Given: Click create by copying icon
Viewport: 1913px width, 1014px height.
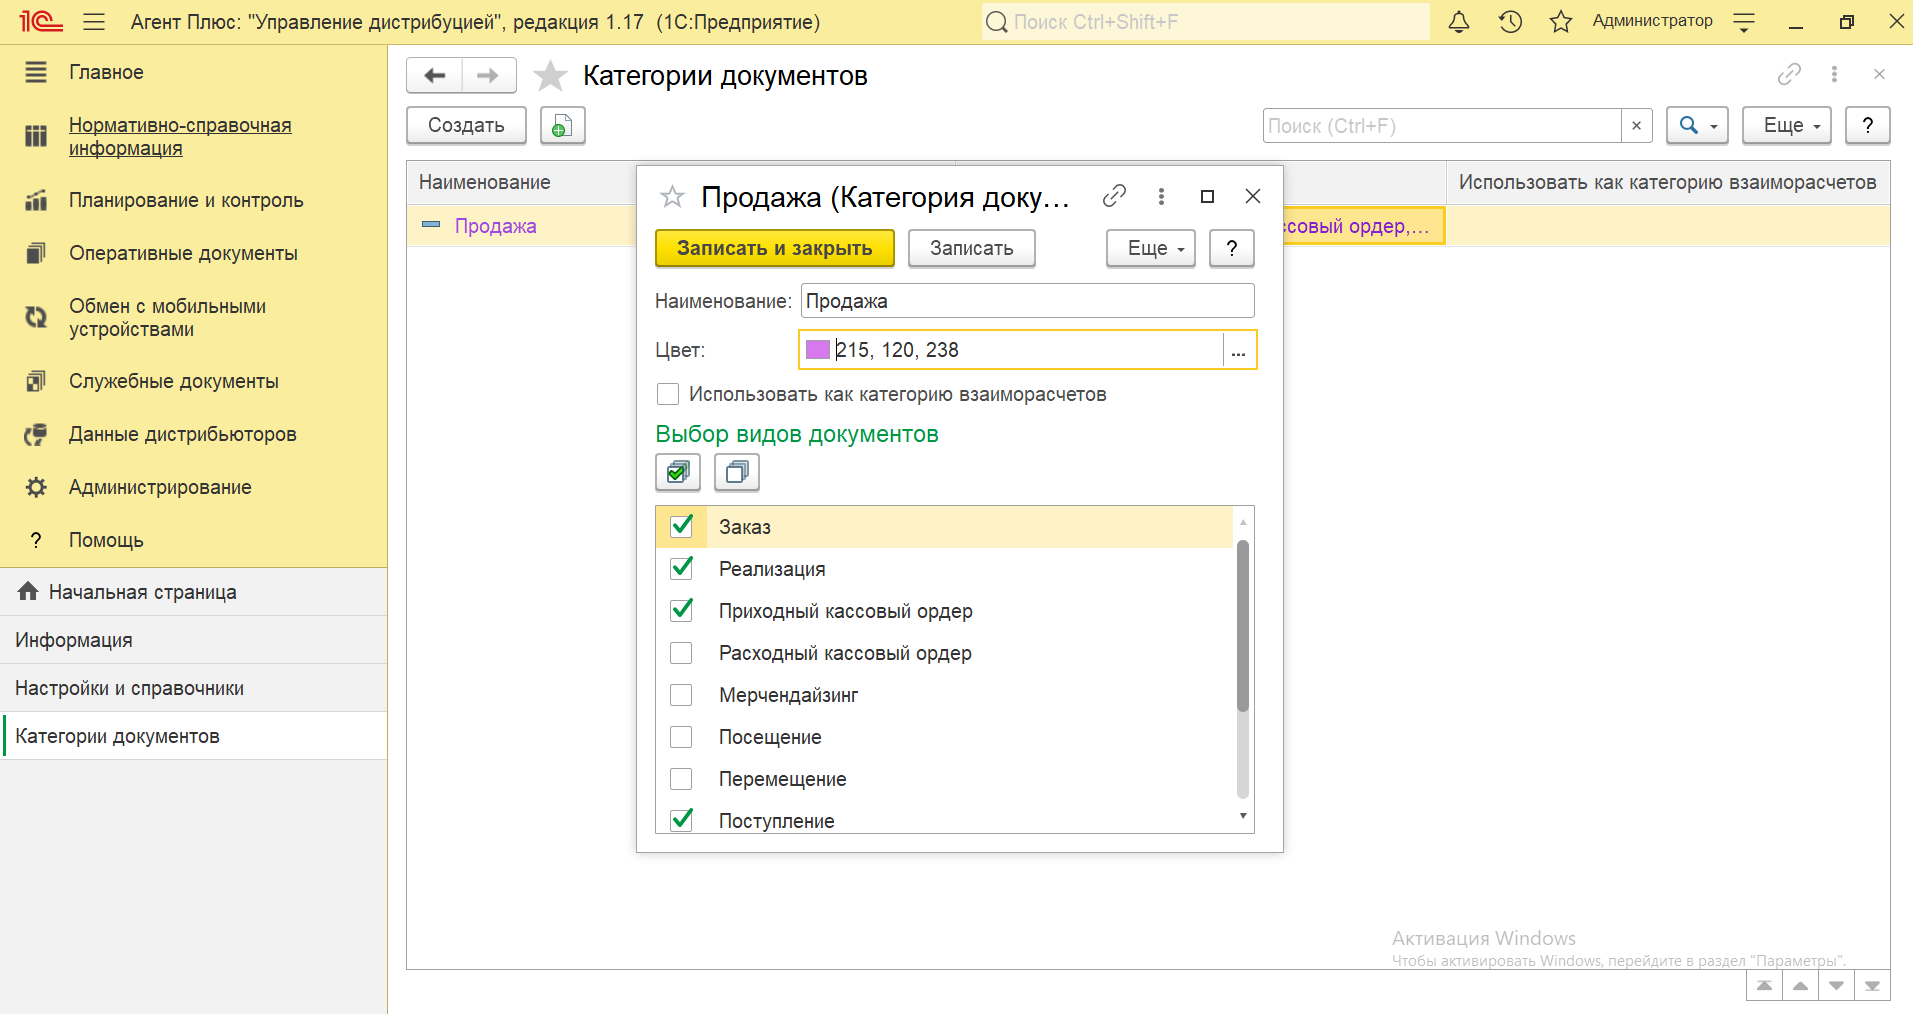Looking at the screenshot, I should tap(562, 126).
